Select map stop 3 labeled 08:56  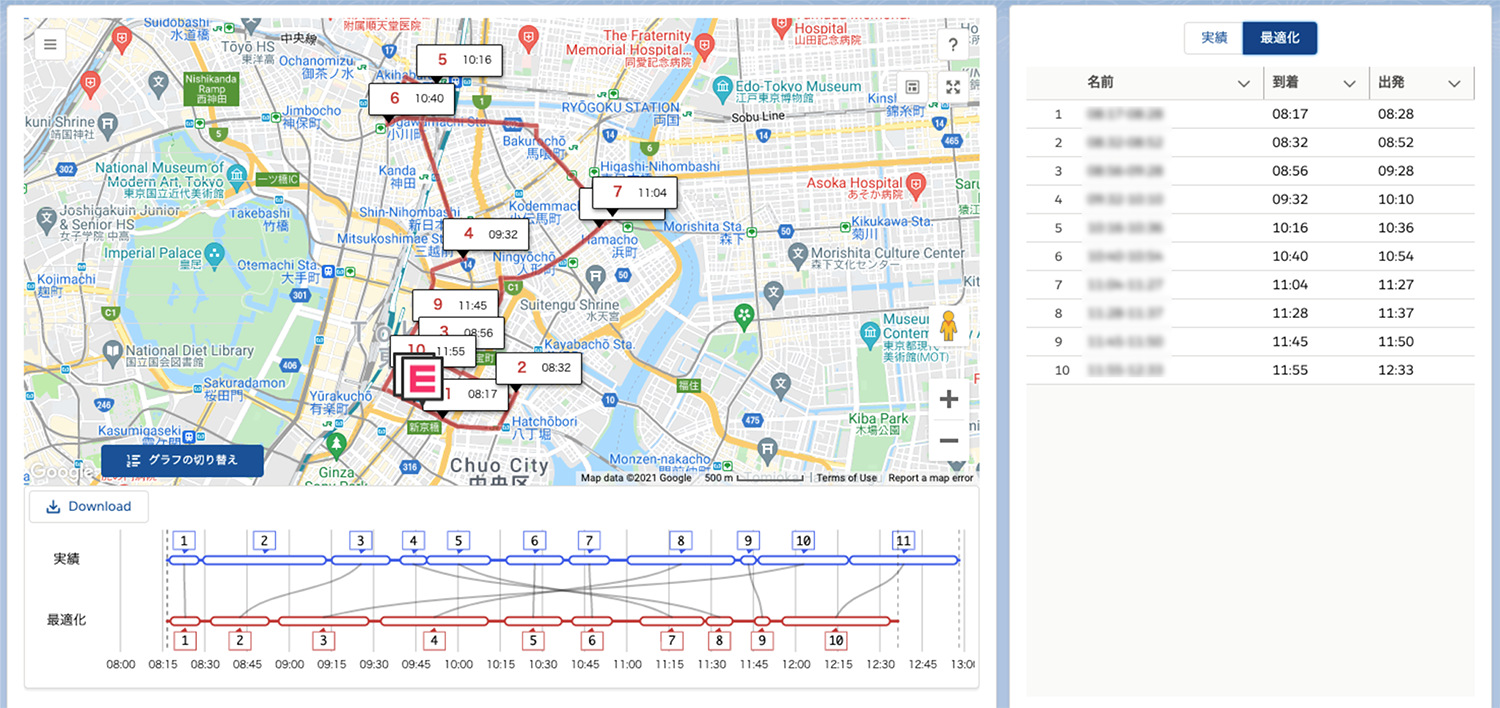coord(461,331)
